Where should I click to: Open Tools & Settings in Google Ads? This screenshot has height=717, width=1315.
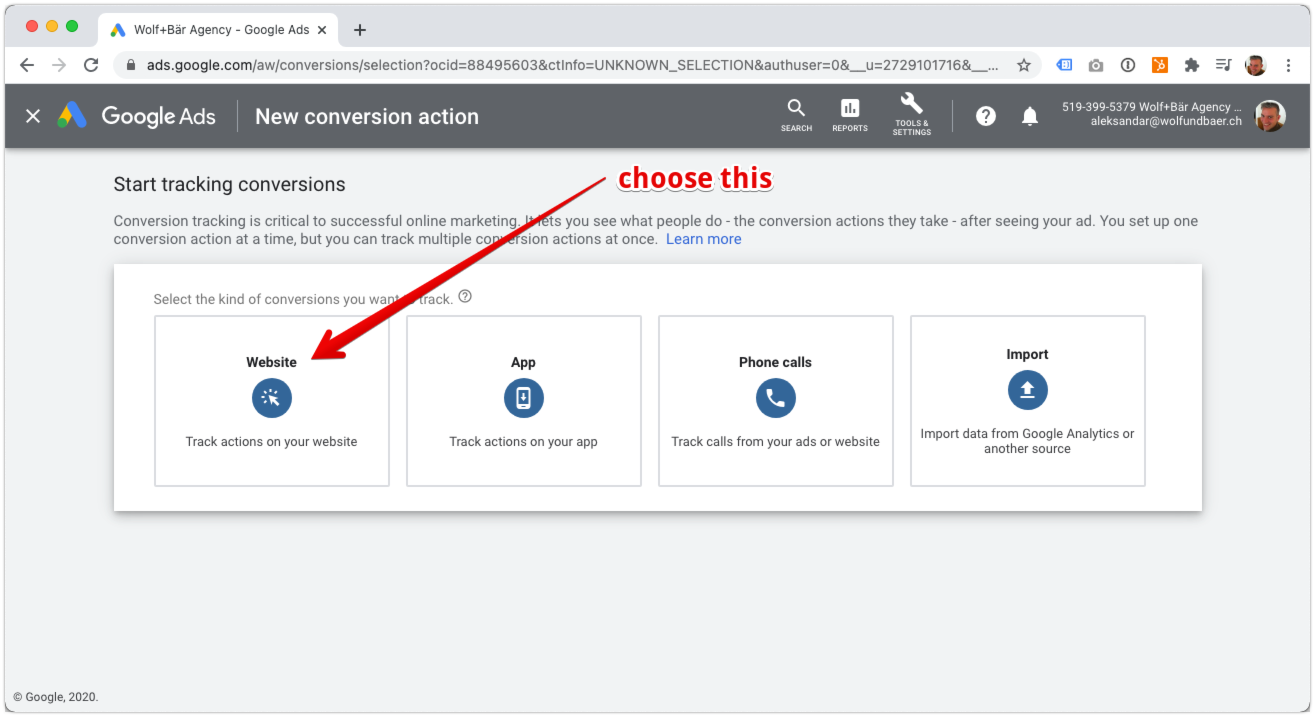pyautogui.click(x=911, y=115)
